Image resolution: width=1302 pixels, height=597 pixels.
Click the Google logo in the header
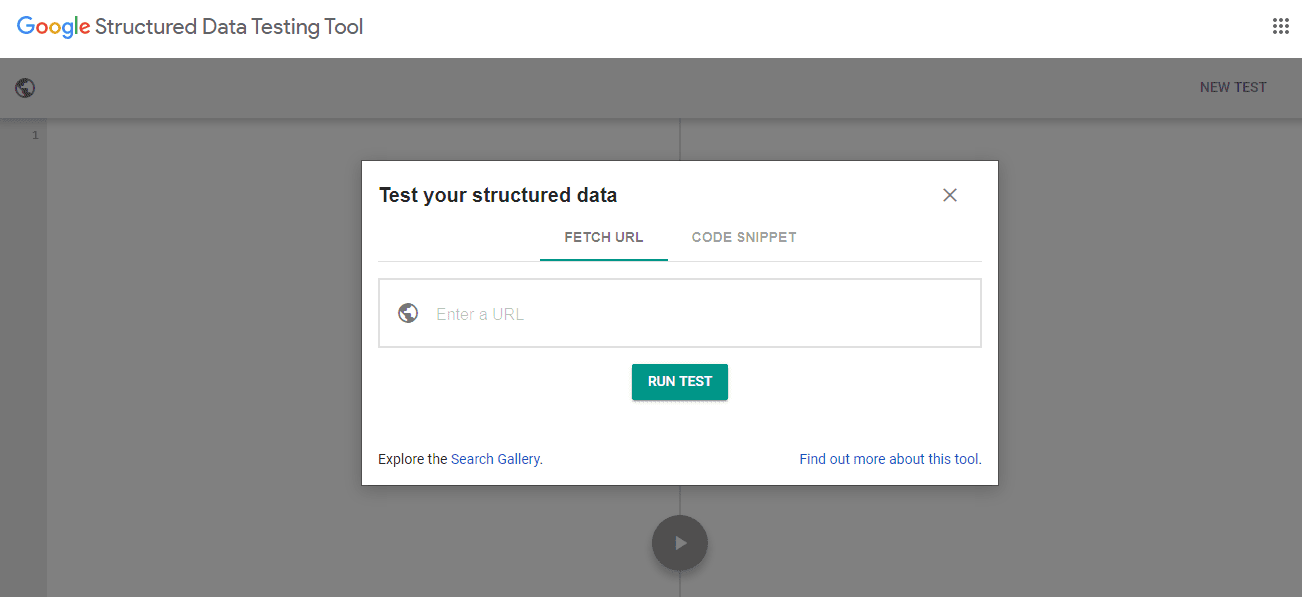coord(54,28)
